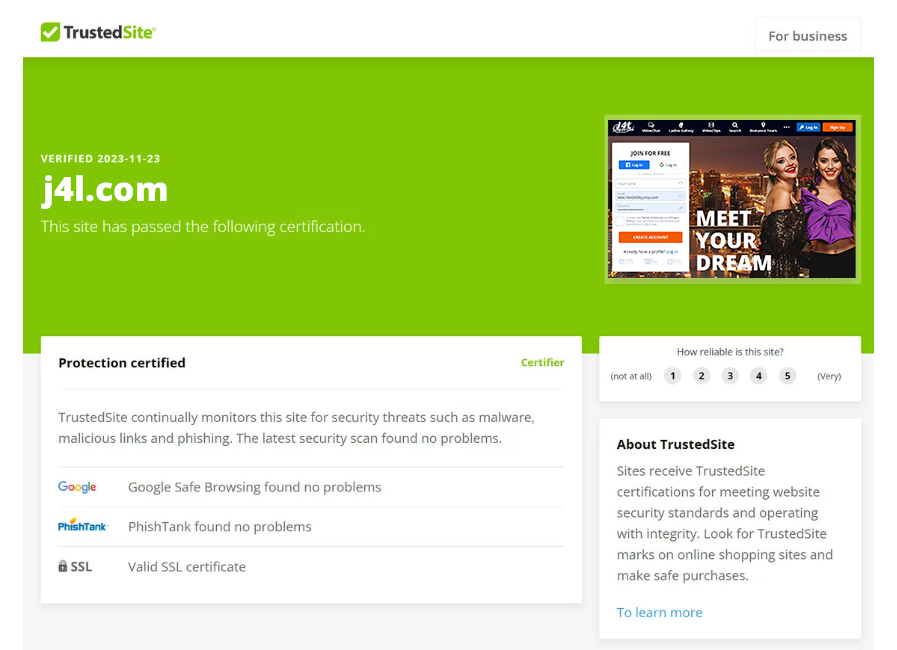Rate site reliability as 5
Screen dimensions: 897x650
click(x=787, y=376)
